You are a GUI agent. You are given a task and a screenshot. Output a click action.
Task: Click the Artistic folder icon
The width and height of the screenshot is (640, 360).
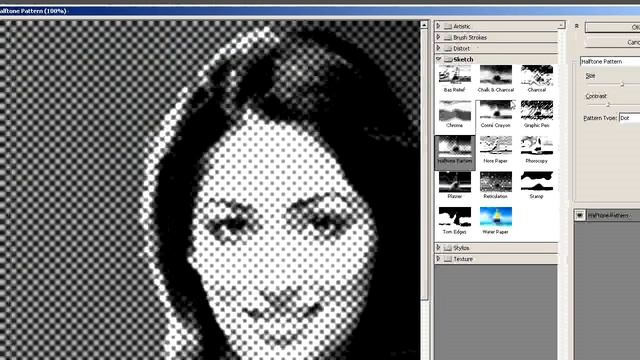448,26
